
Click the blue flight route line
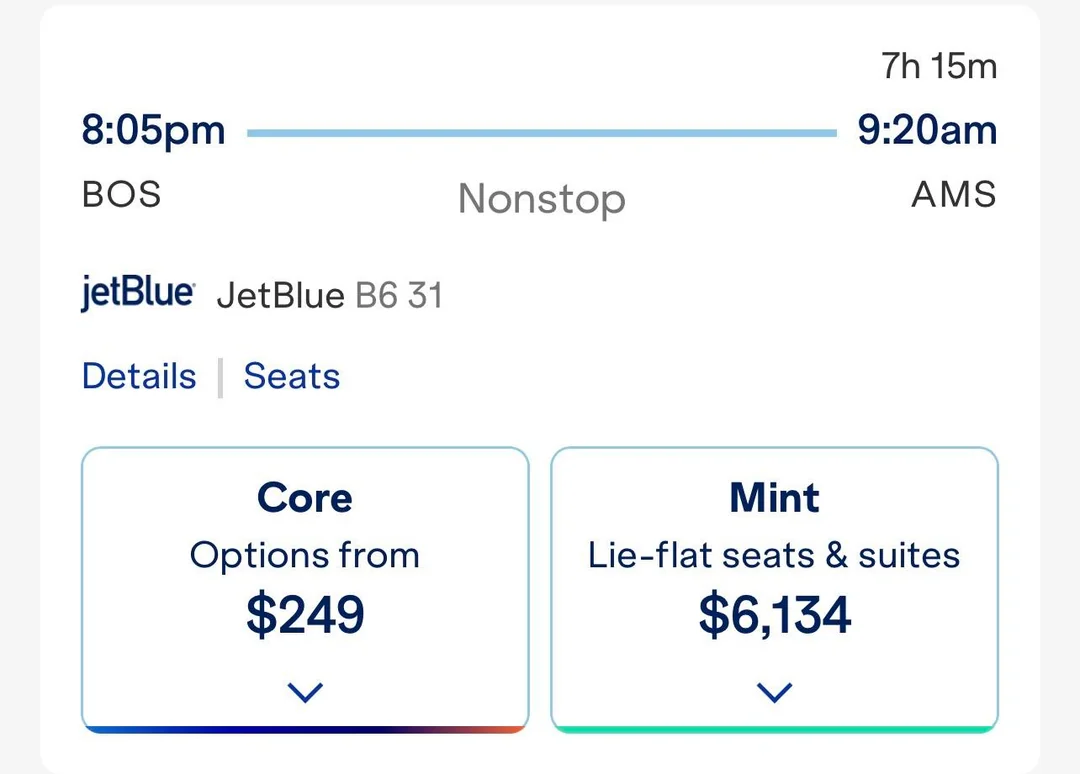541,132
